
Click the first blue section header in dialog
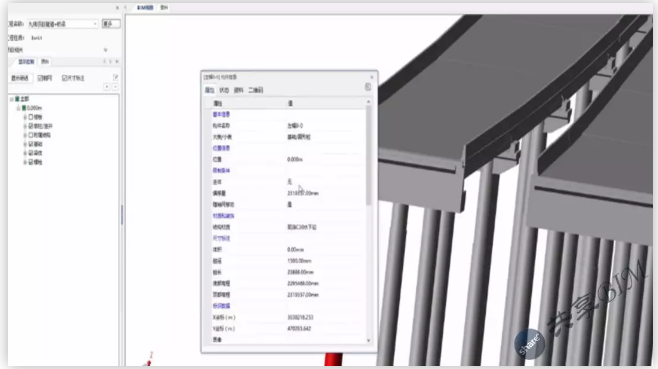click(221, 114)
